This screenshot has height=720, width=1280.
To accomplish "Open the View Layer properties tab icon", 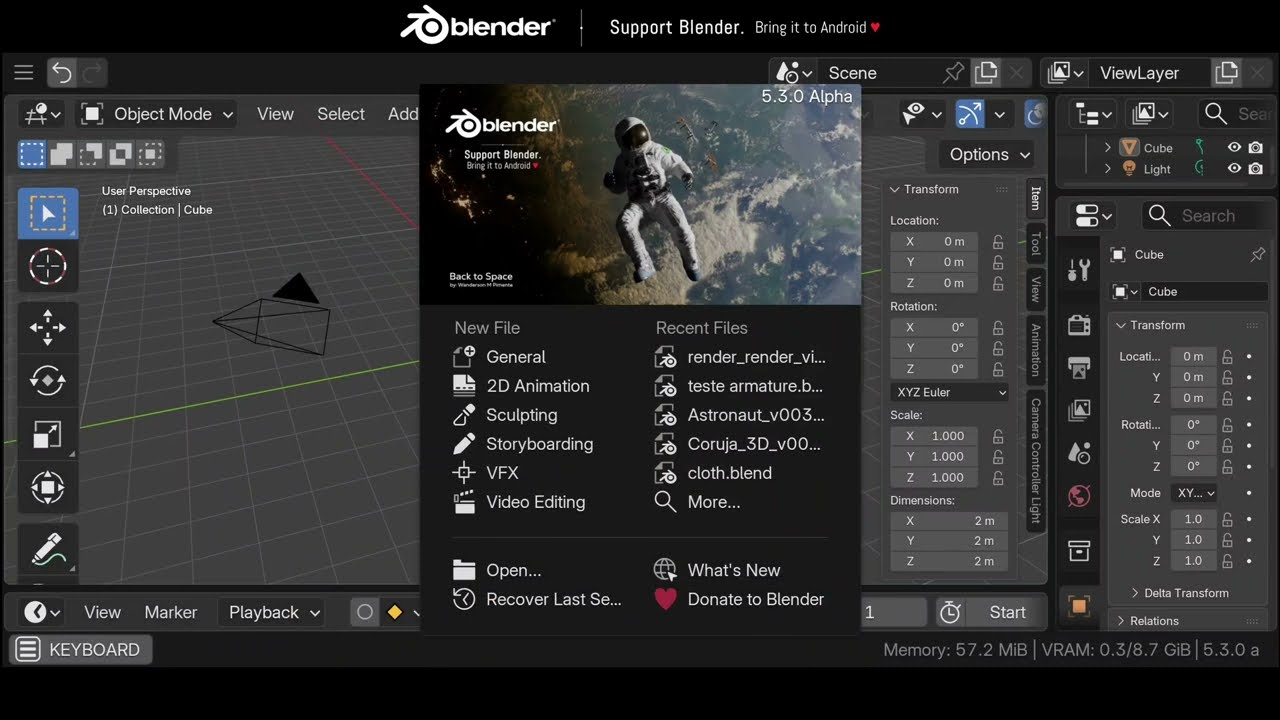I will point(1079,410).
